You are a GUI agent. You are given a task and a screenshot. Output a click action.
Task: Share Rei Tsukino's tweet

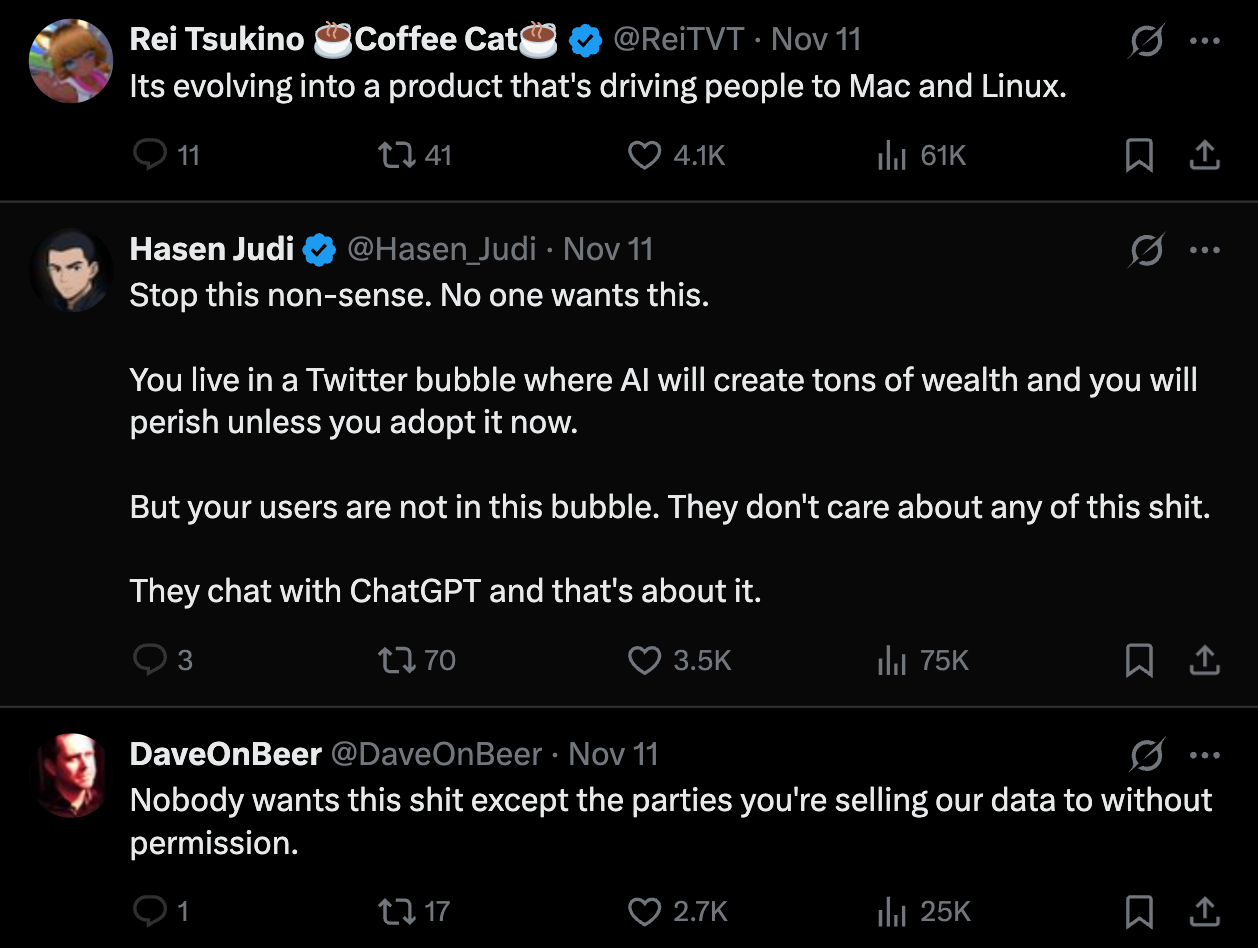click(x=1205, y=156)
